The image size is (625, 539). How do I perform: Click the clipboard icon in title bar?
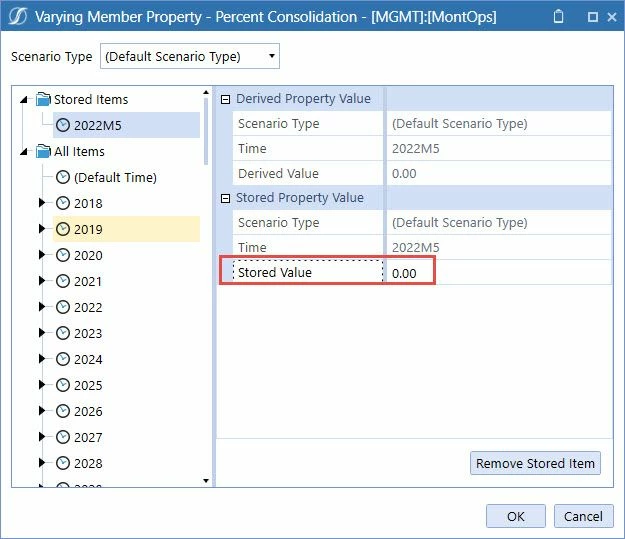(x=558, y=16)
